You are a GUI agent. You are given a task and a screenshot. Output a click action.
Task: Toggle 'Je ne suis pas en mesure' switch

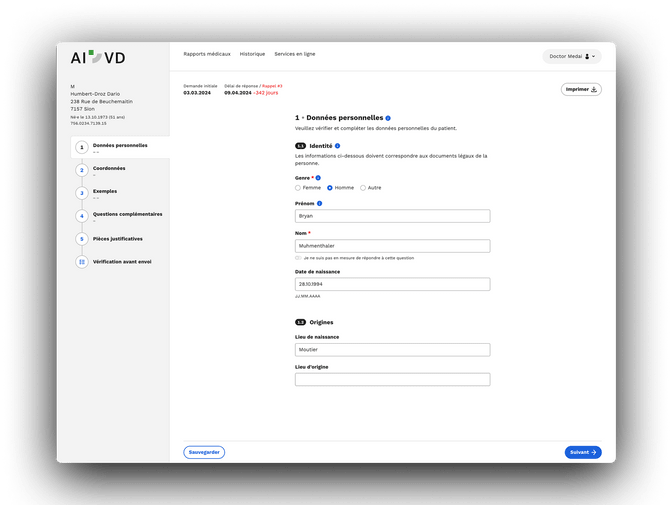(x=298, y=258)
